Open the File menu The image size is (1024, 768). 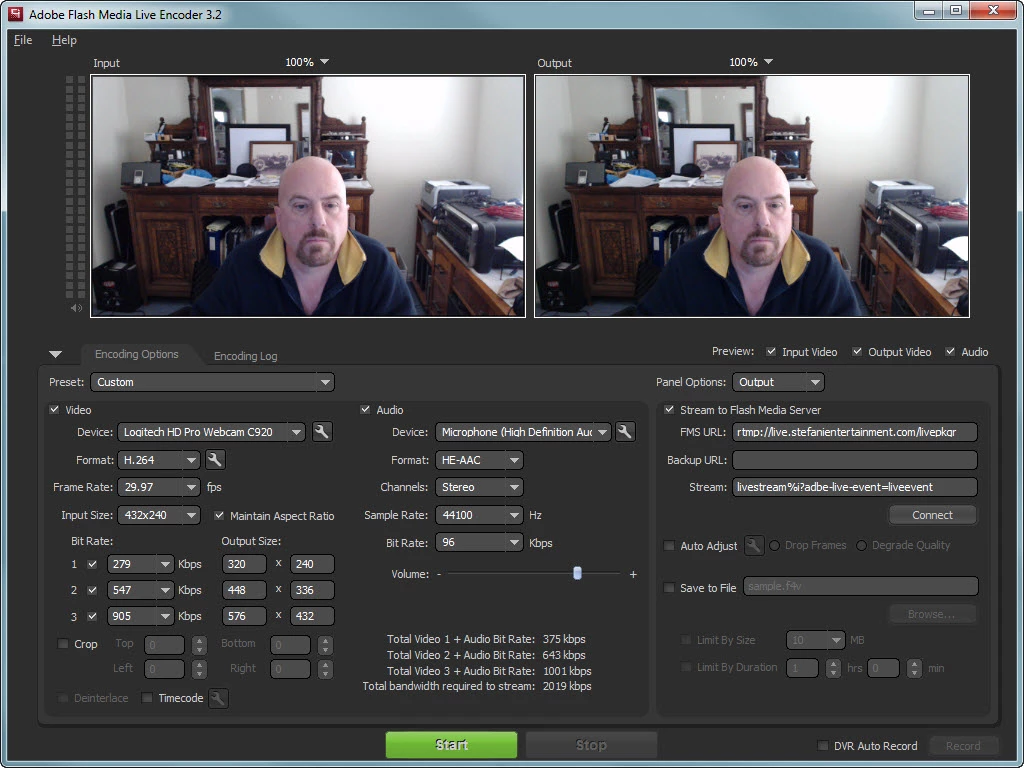[23, 40]
